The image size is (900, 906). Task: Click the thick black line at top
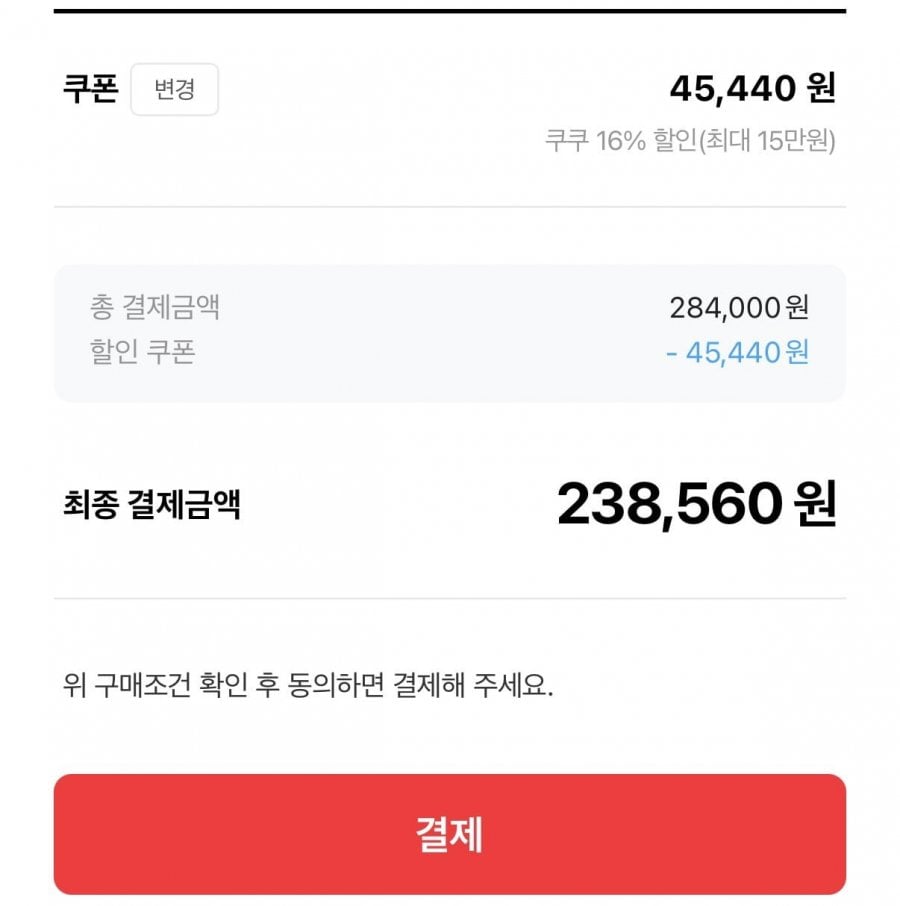tap(450, 11)
